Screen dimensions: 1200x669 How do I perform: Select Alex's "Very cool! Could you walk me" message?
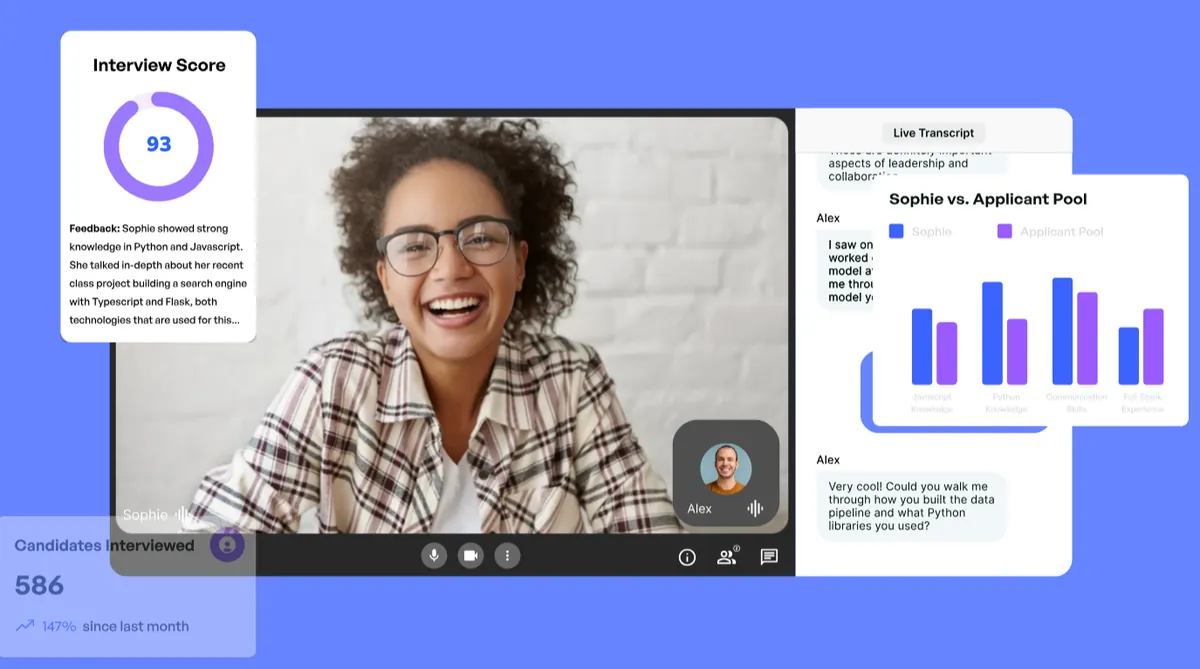point(912,506)
